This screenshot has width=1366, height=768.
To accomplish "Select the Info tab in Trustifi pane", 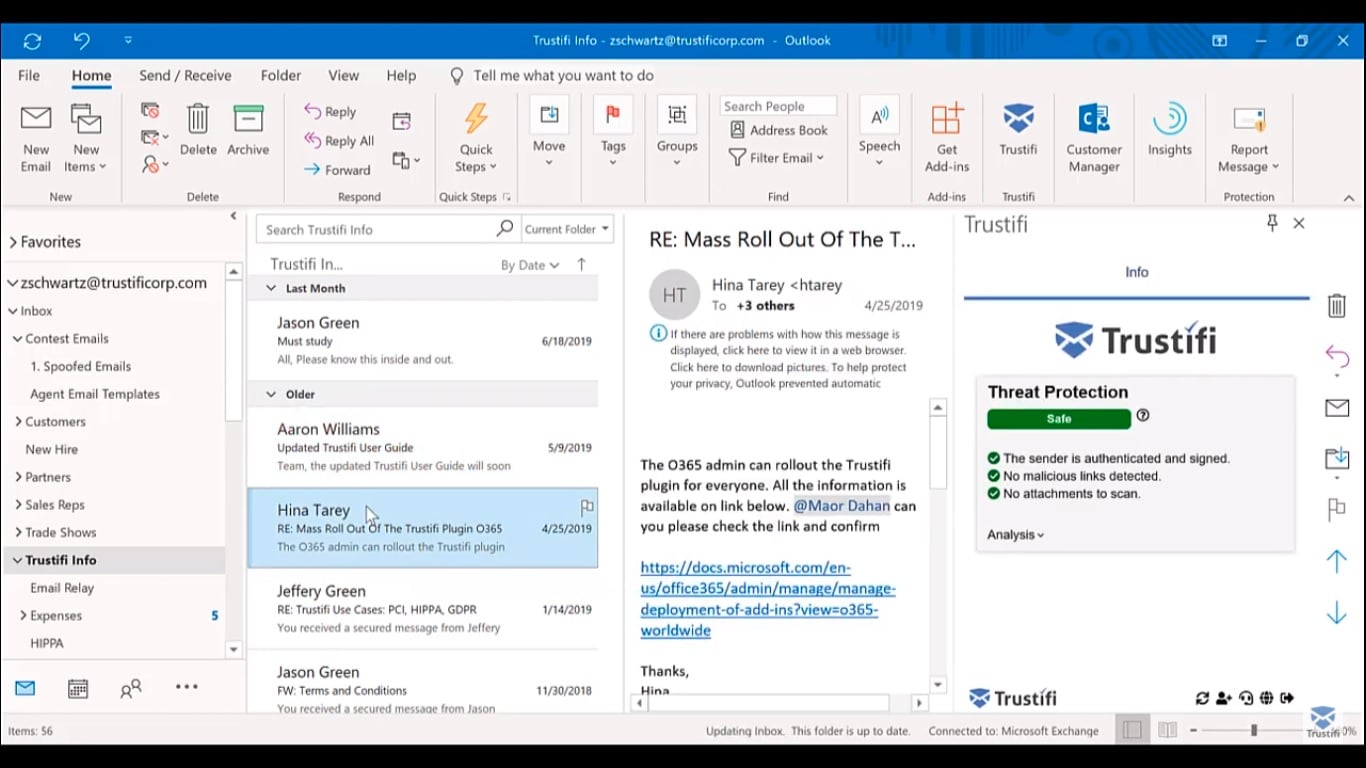I will [x=1137, y=272].
